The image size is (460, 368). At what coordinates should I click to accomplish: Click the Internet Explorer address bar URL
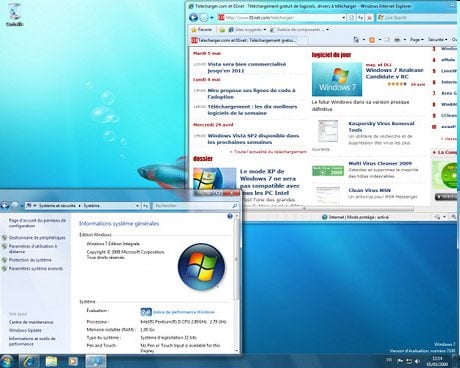click(x=259, y=18)
